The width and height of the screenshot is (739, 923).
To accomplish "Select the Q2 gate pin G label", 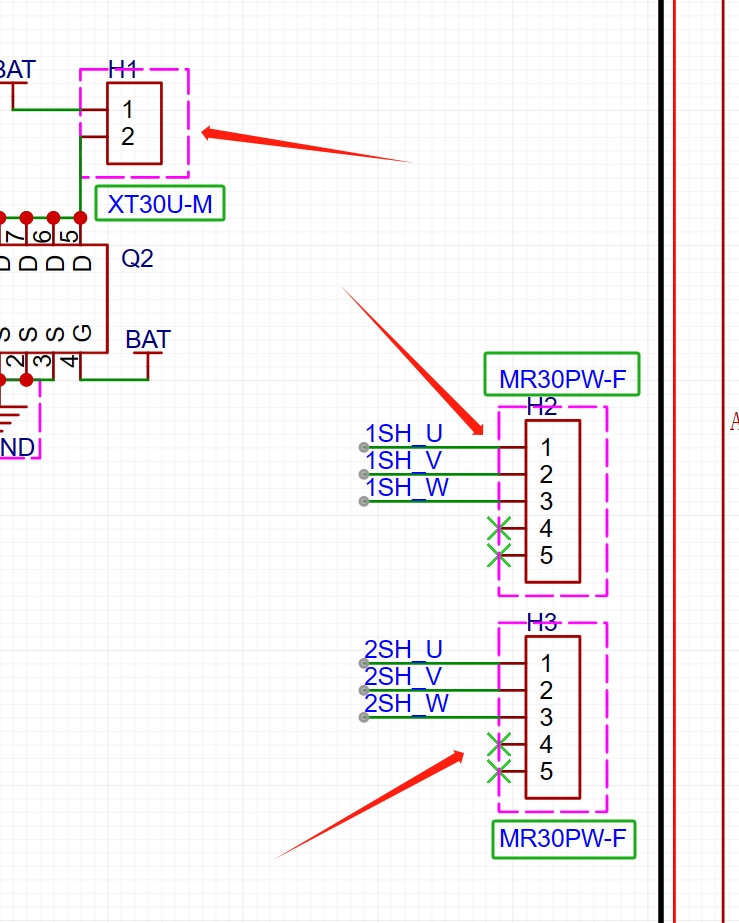I will coord(82,334).
